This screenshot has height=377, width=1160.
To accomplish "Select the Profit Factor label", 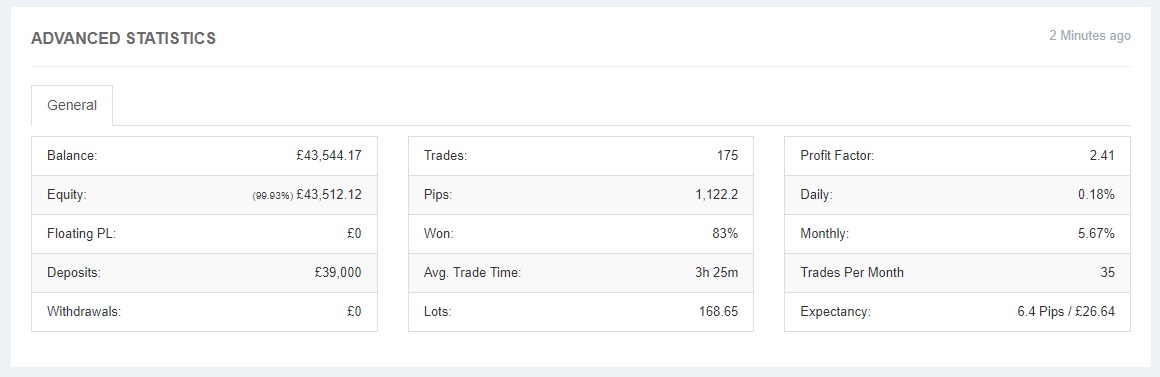I will [x=837, y=156].
